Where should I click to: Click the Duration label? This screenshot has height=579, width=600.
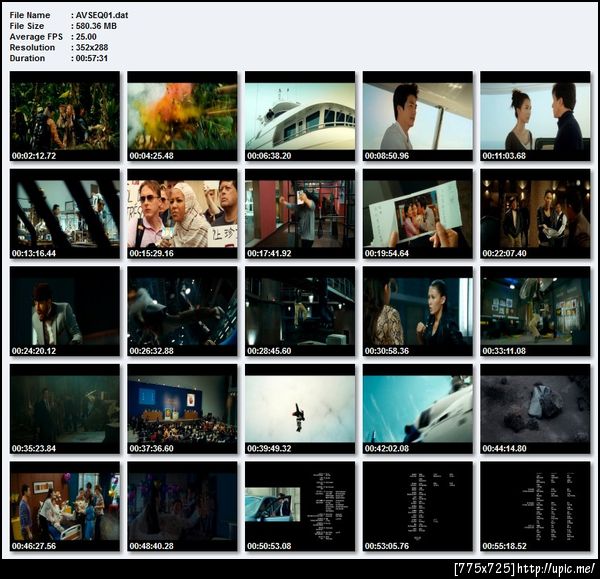27,58
